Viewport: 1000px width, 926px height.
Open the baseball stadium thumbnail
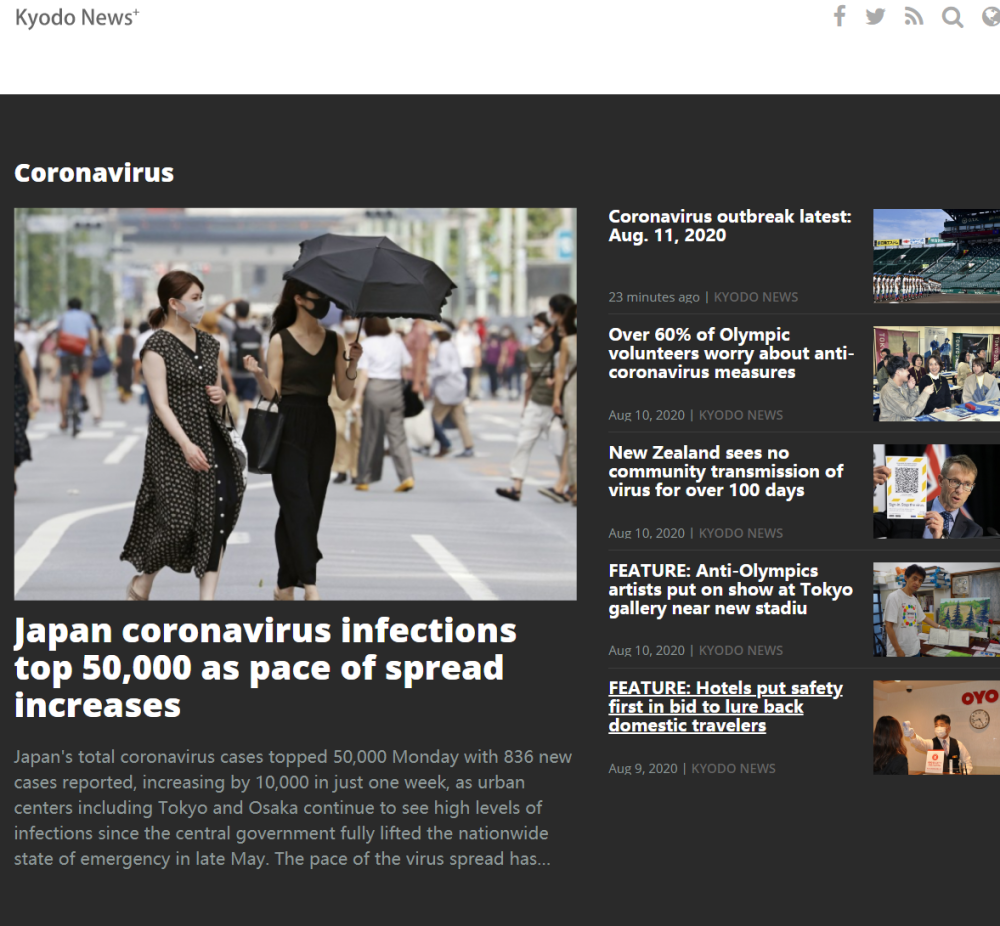coord(936,256)
